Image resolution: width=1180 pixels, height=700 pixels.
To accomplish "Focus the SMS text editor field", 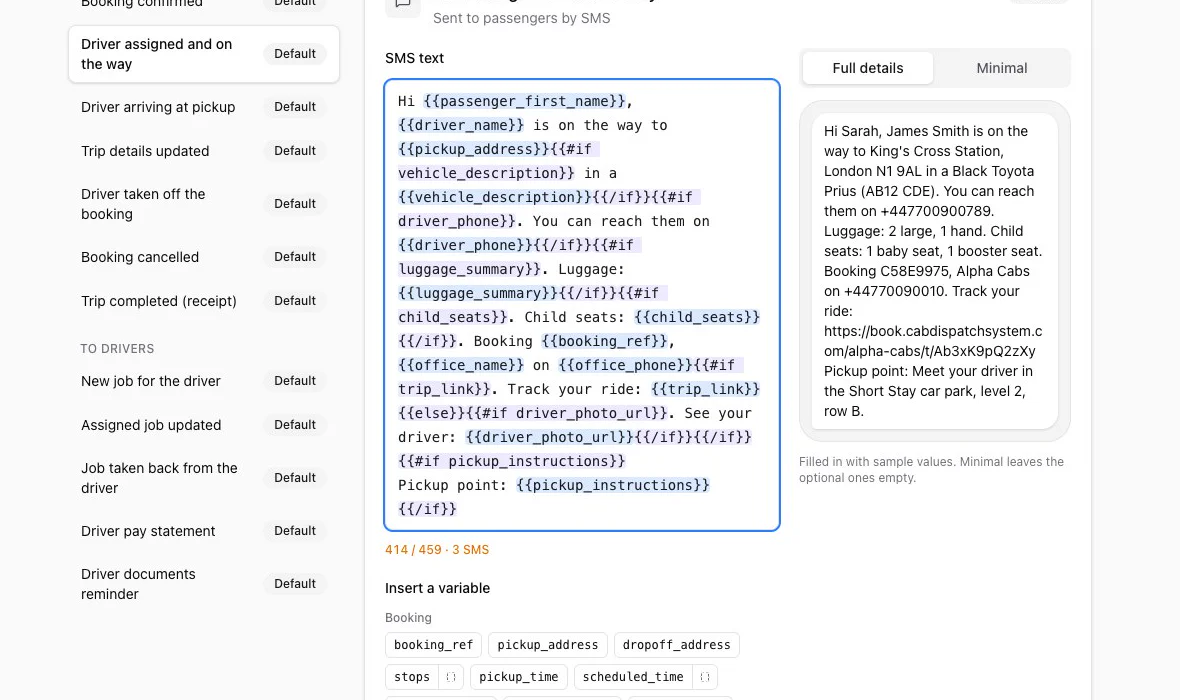I will [x=582, y=305].
